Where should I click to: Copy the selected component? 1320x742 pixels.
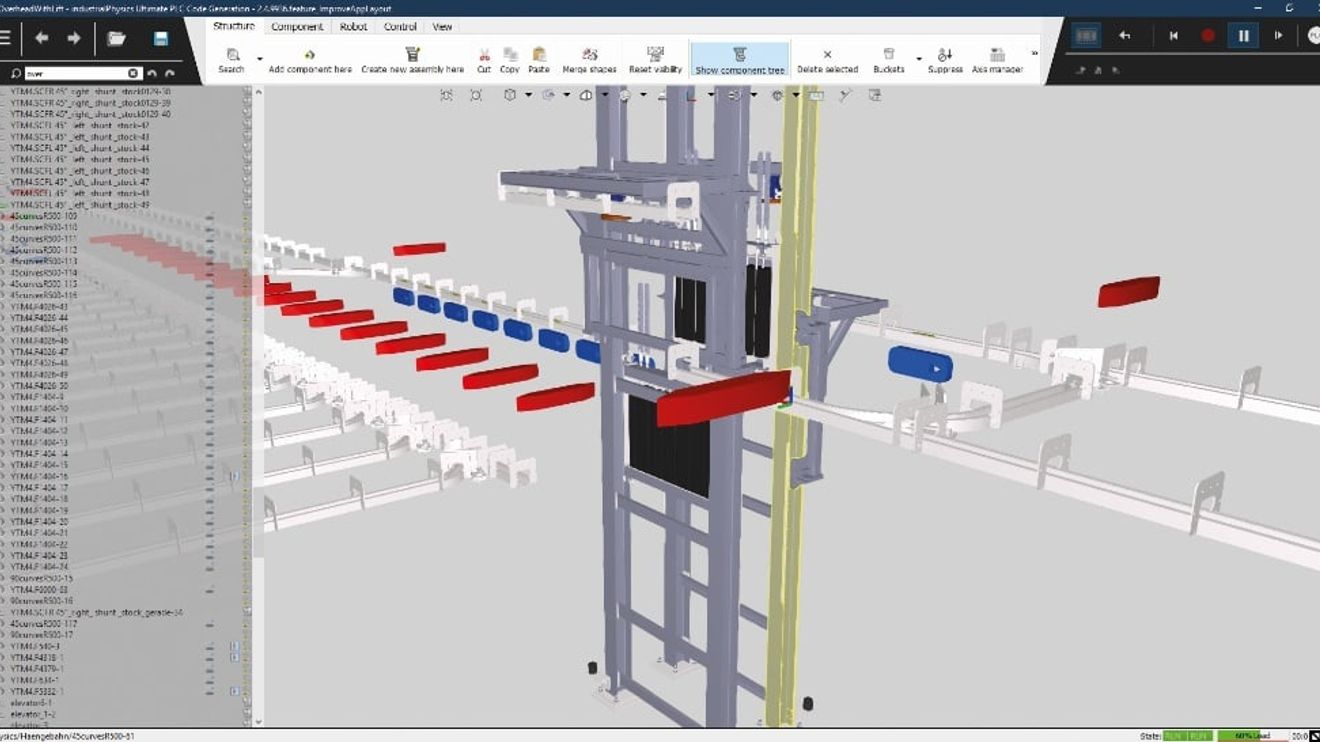[x=510, y=60]
